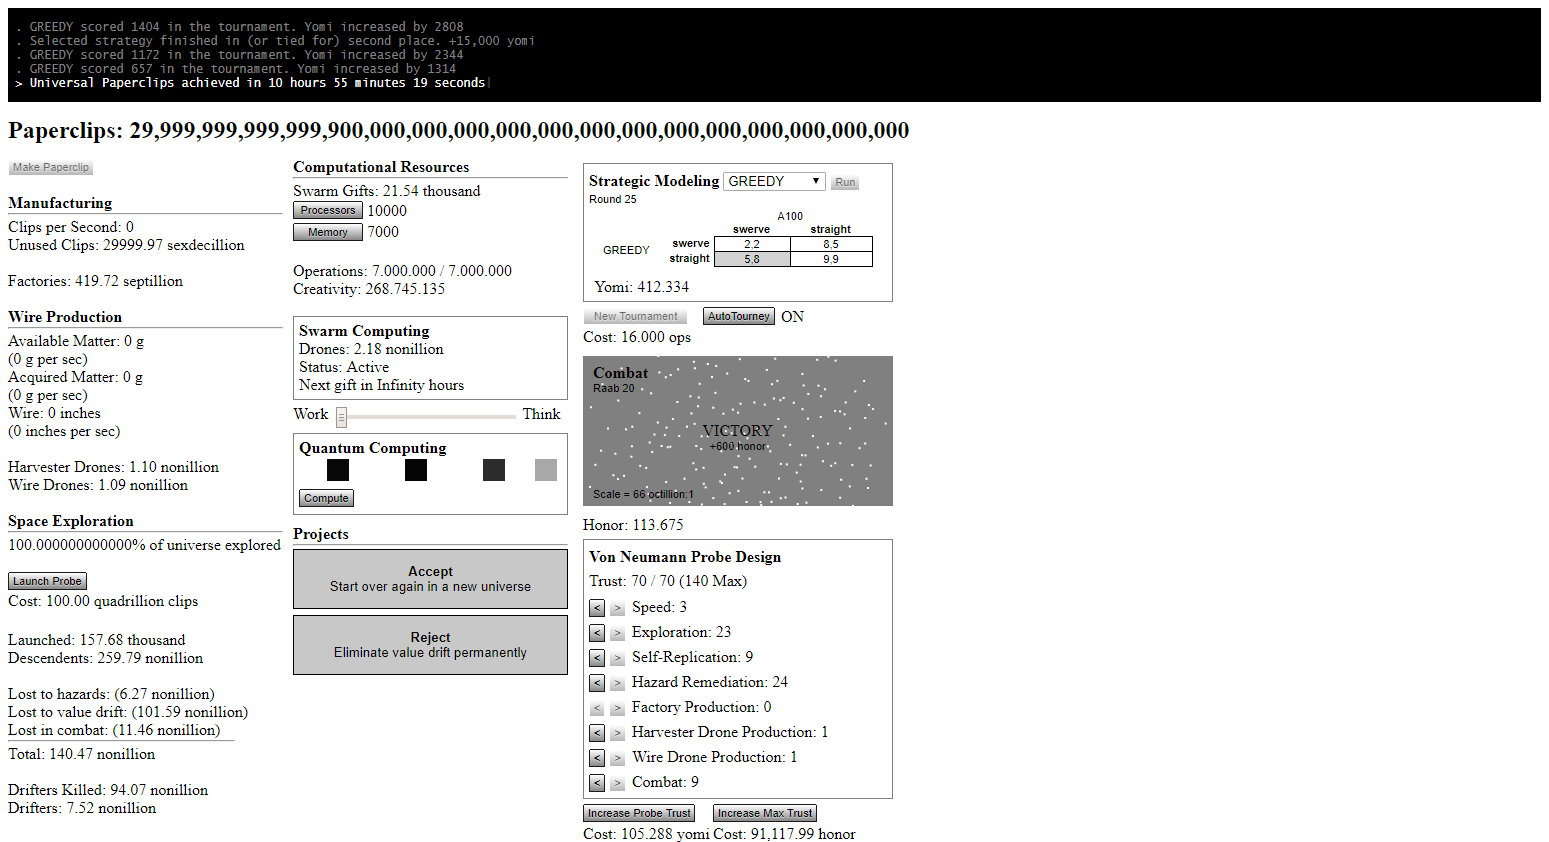Decrease probe Speed with left arrow
The image size is (1549, 842).
click(x=597, y=608)
